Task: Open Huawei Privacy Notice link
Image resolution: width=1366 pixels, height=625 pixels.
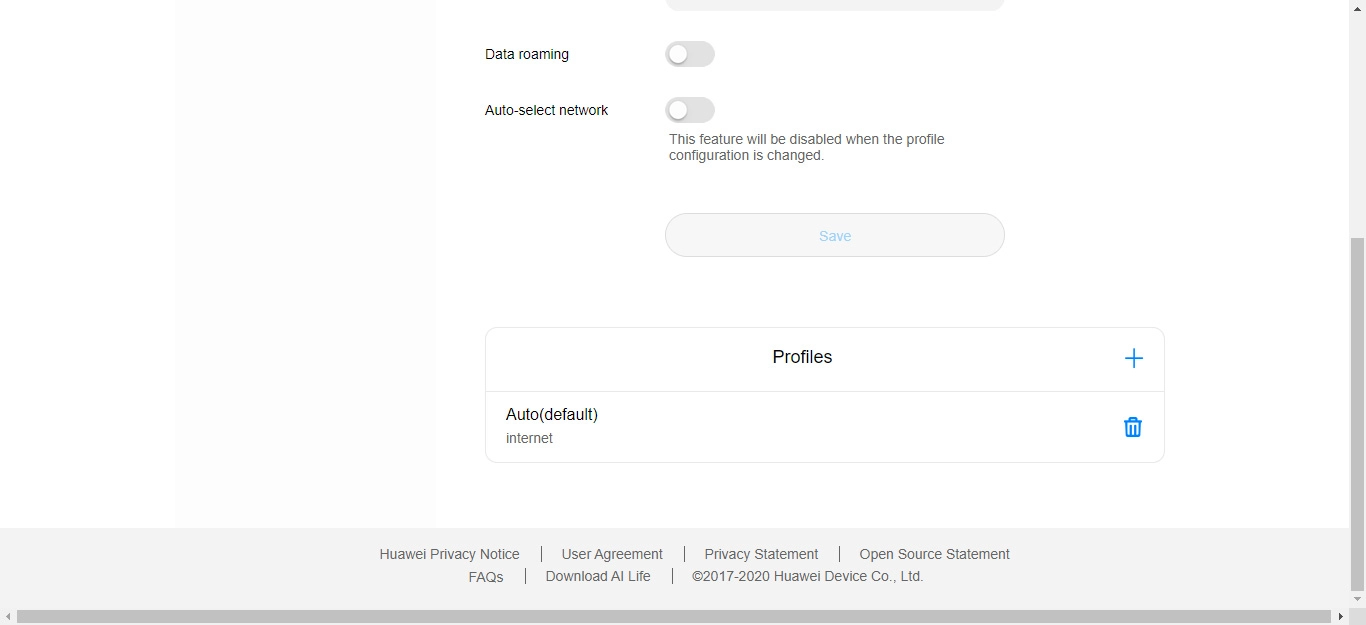Action: pos(449,554)
